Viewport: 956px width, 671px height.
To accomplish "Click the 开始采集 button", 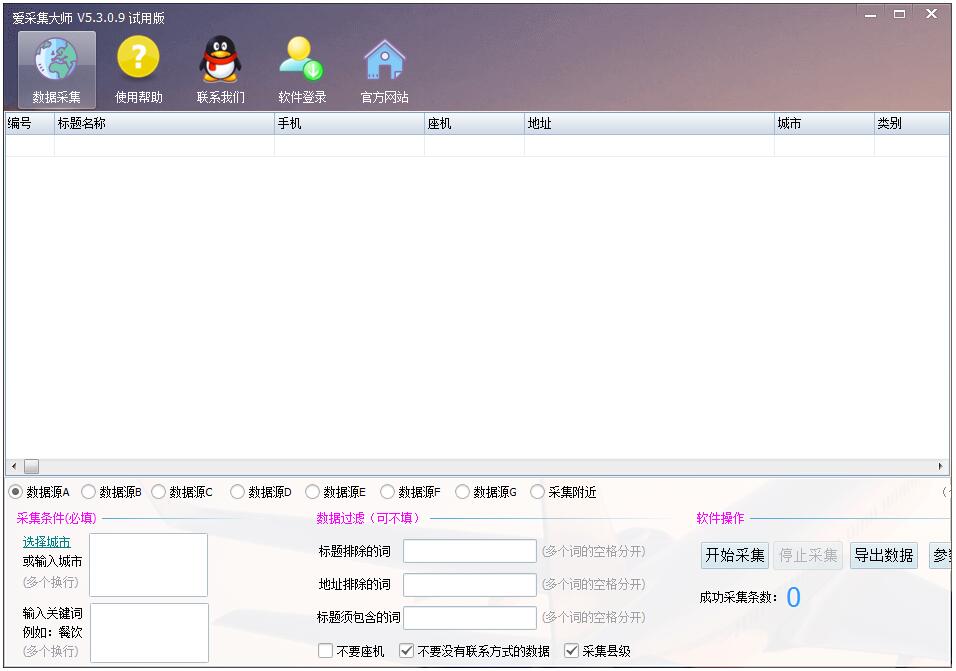I will (x=734, y=555).
